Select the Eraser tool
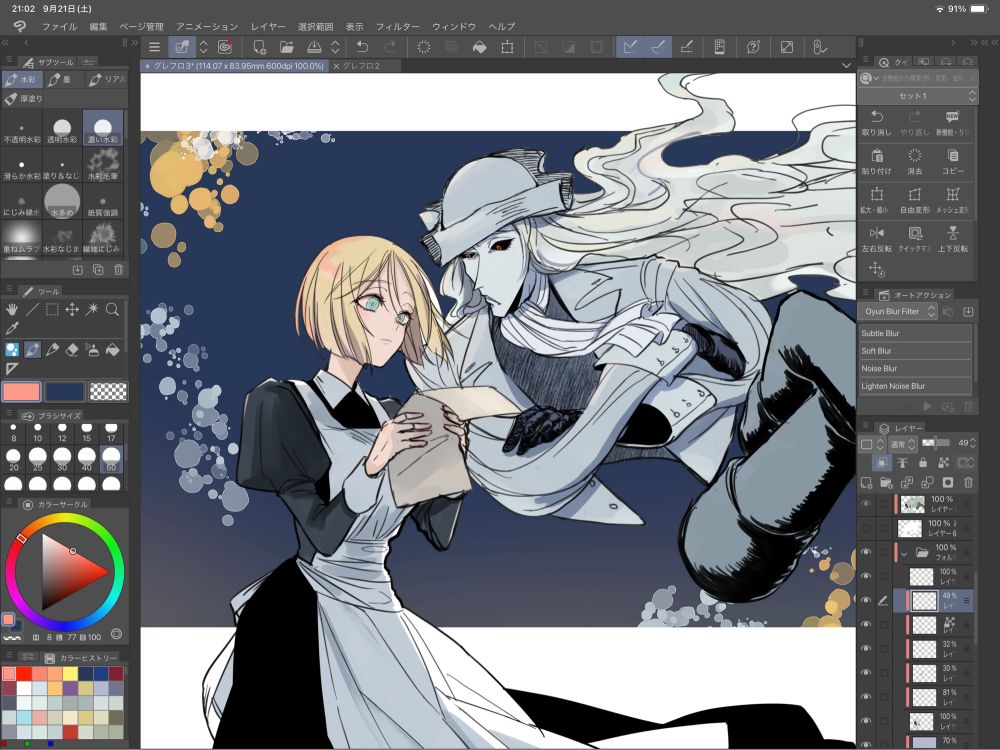The image size is (1000, 750). coord(72,349)
